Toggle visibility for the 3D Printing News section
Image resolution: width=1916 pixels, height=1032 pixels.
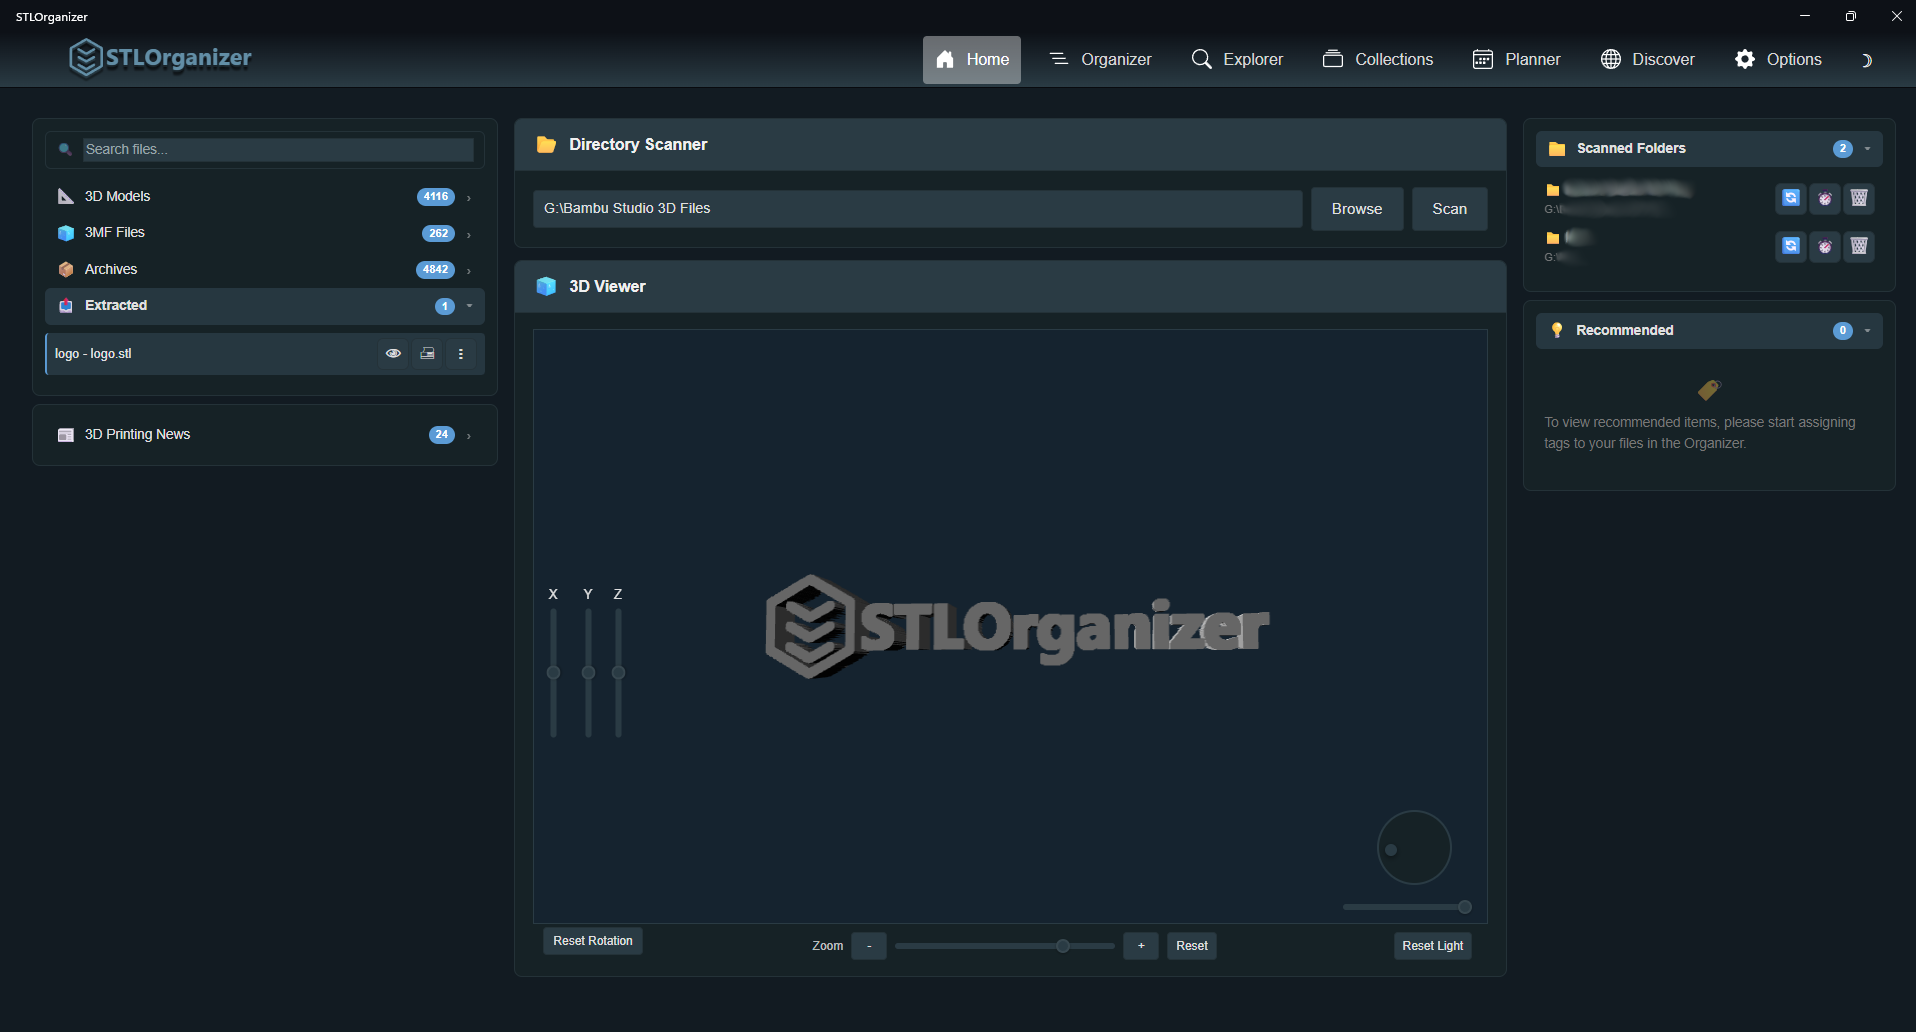click(x=467, y=435)
